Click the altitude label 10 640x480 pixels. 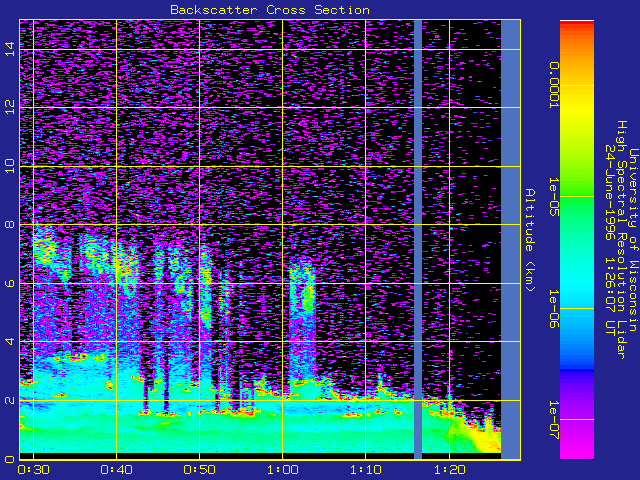(x=10, y=166)
